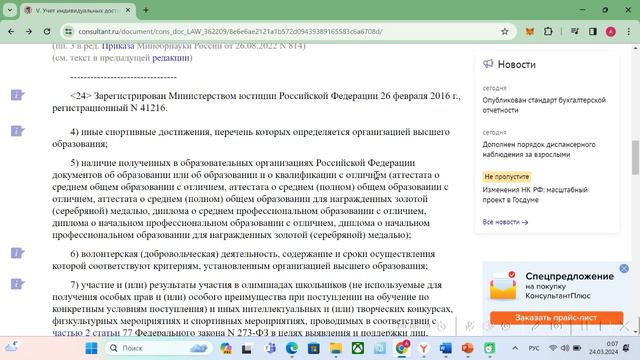Open the редакции link

(171, 58)
